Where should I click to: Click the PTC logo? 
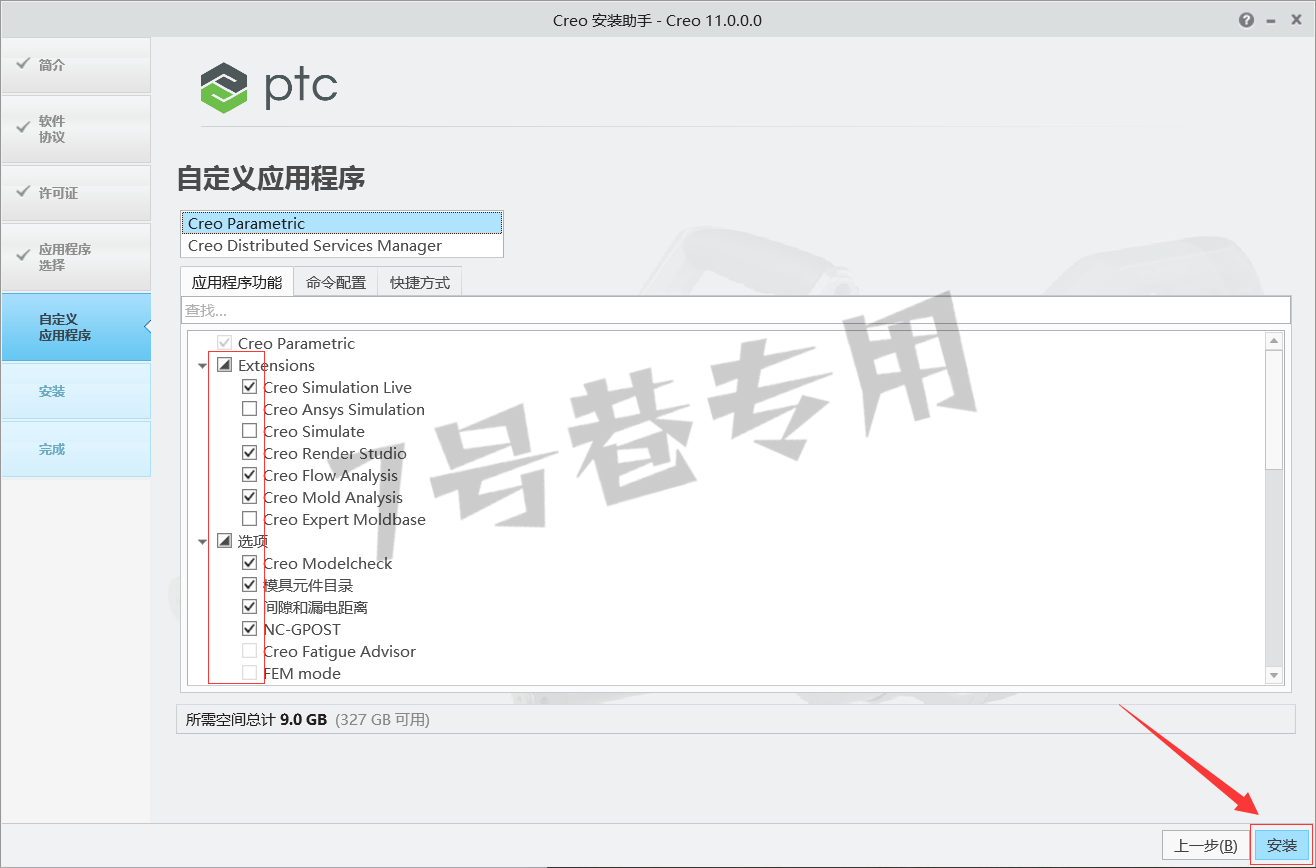click(x=269, y=87)
